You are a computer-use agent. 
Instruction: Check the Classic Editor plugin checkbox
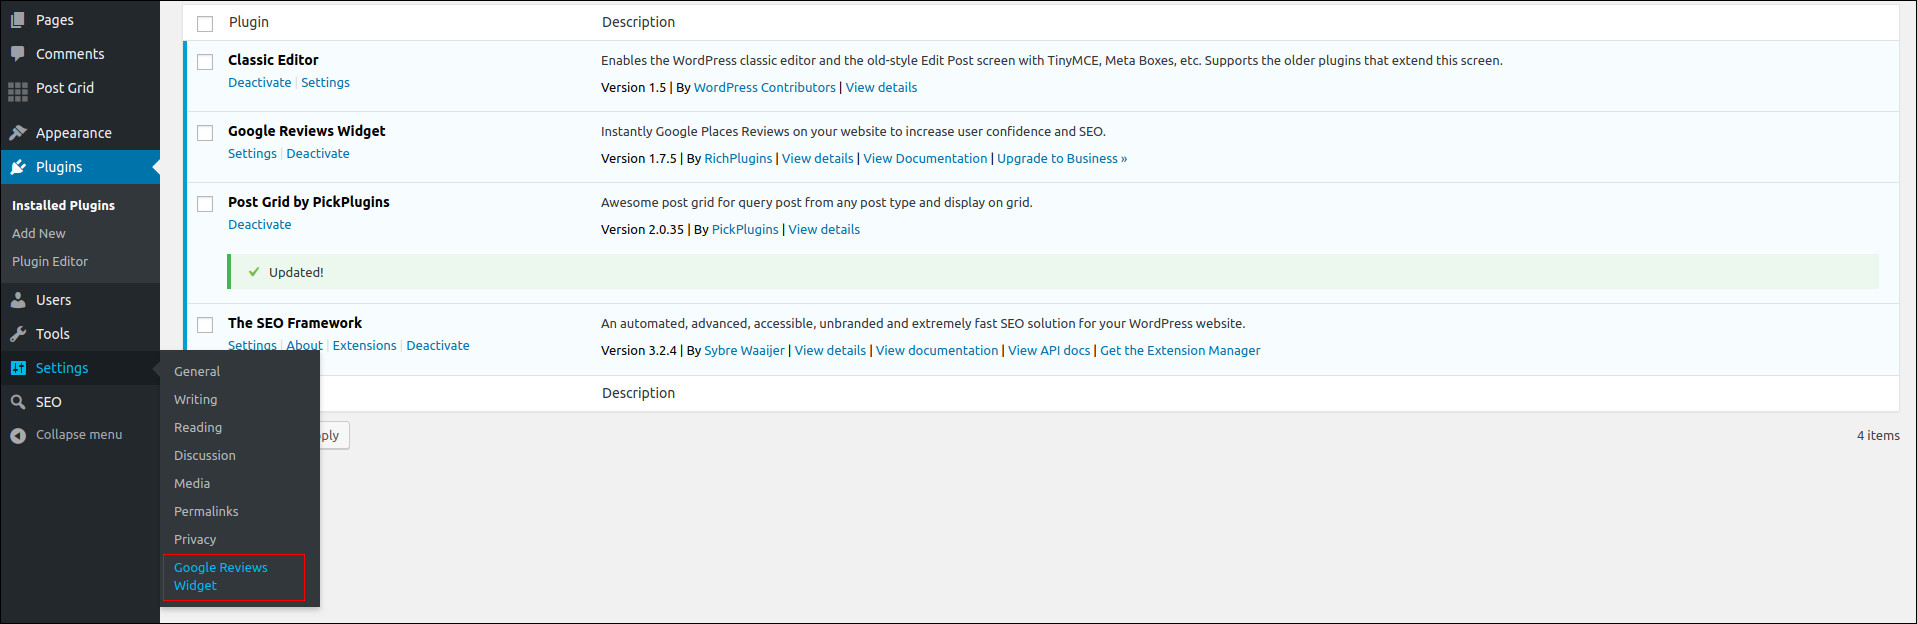pyautogui.click(x=205, y=61)
